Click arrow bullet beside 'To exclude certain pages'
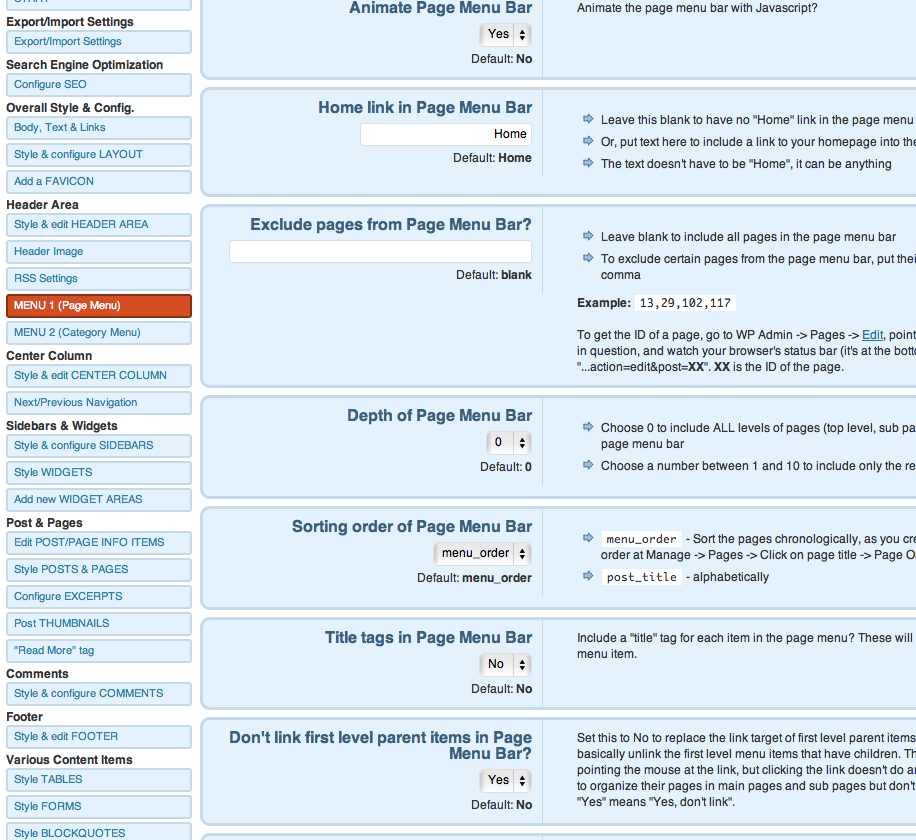 tap(588, 258)
